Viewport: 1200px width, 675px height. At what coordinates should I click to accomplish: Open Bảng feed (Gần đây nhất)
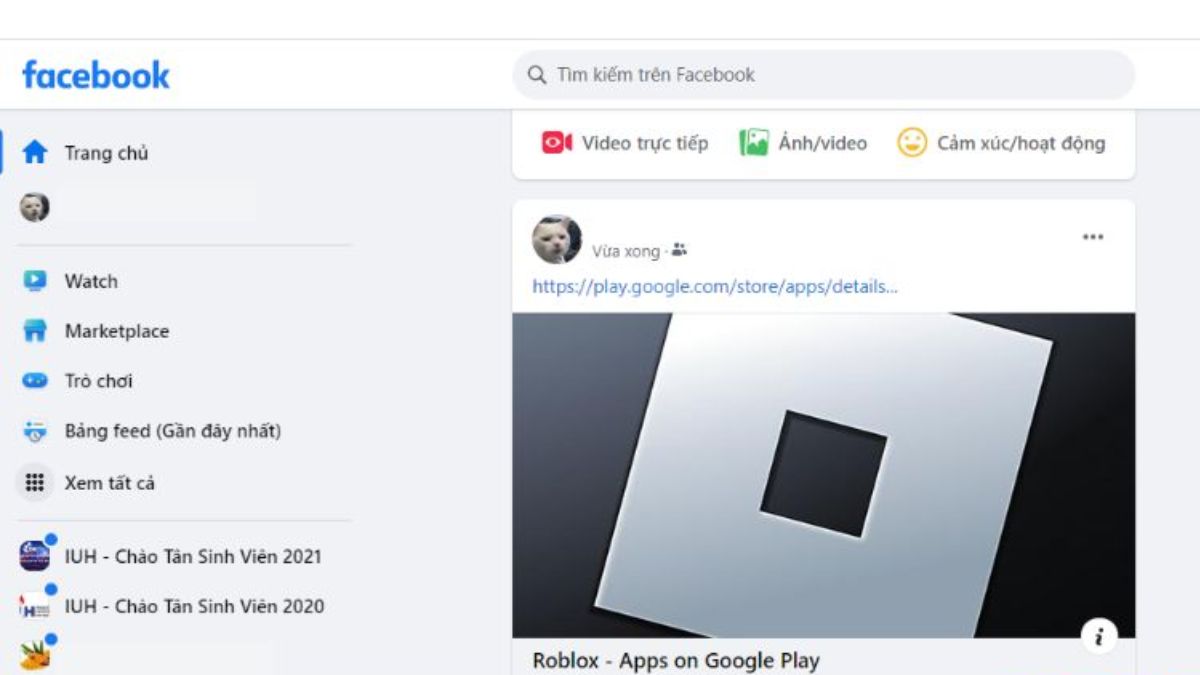point(172,431)
